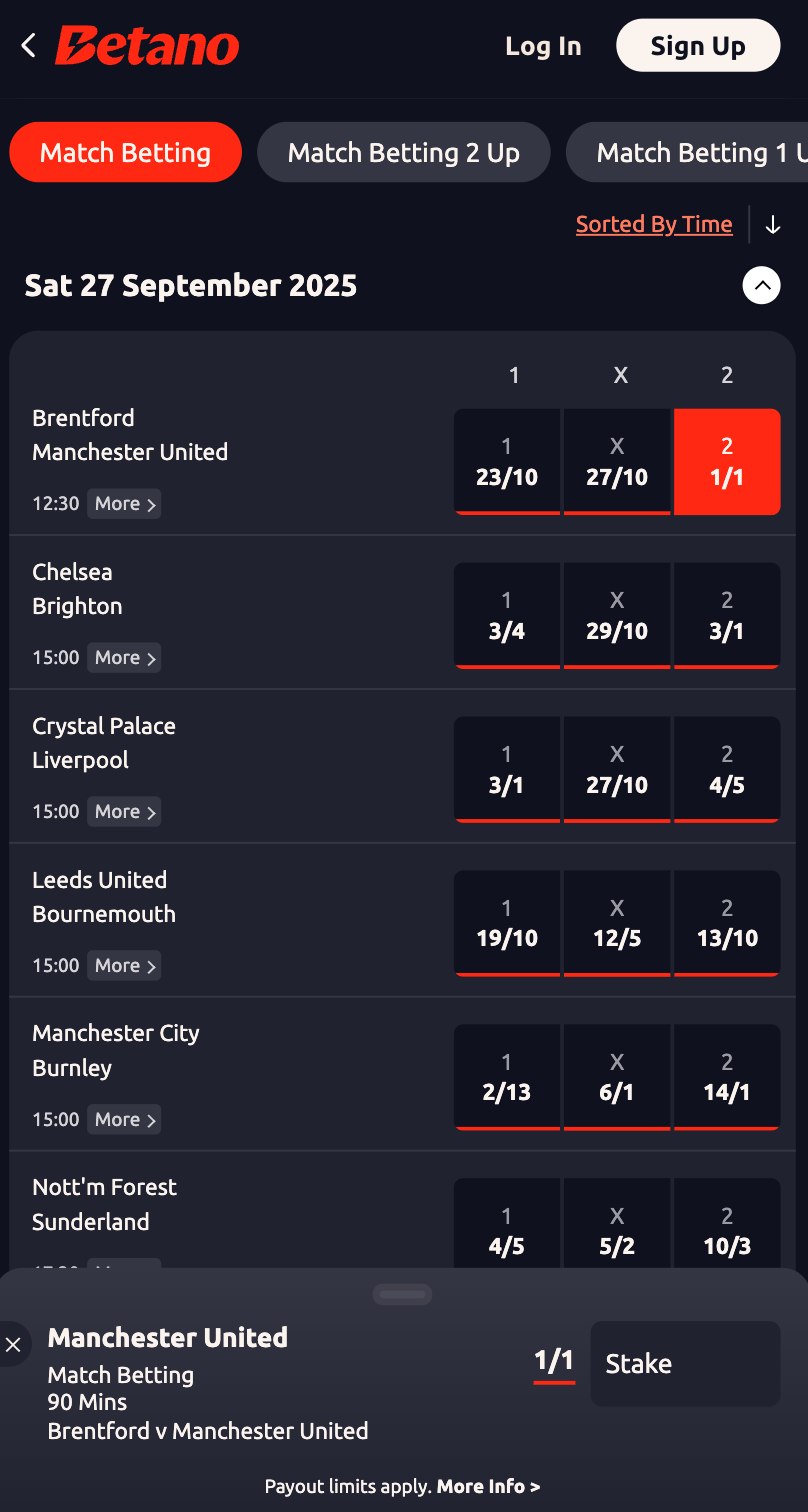Click the sort direction arrow icon
Viewport: 808px width, 1512px height.
coord(772,225)
